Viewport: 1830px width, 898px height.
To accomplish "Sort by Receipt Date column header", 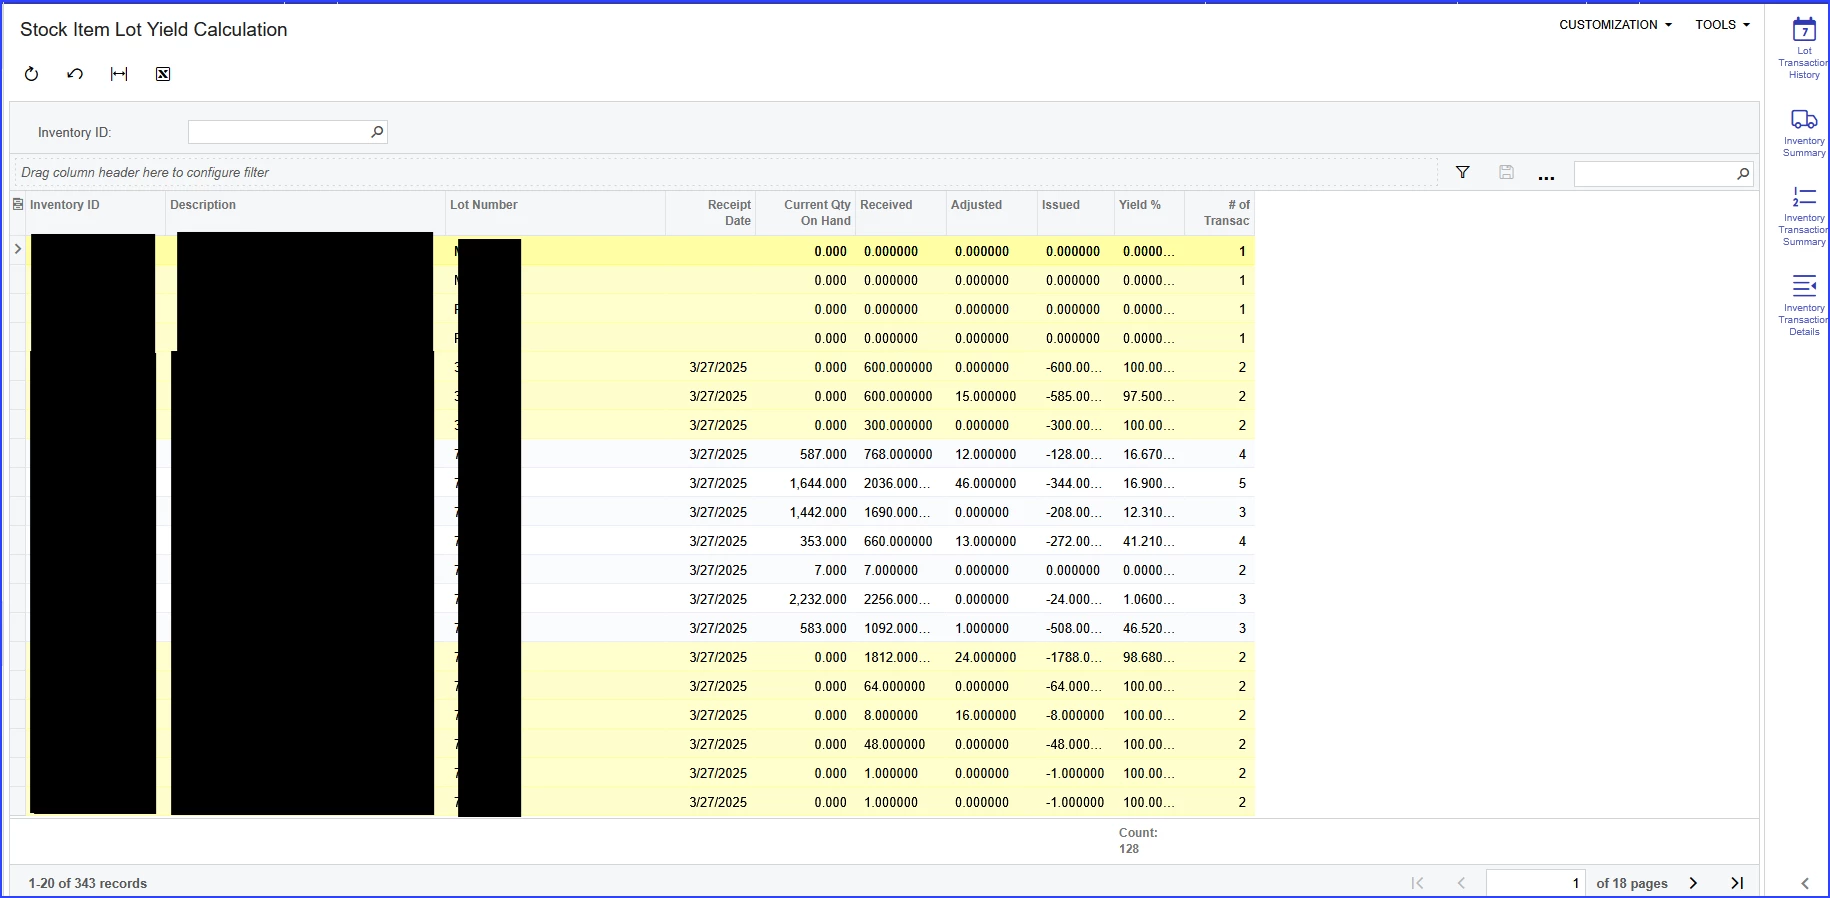I will point(710,213).
